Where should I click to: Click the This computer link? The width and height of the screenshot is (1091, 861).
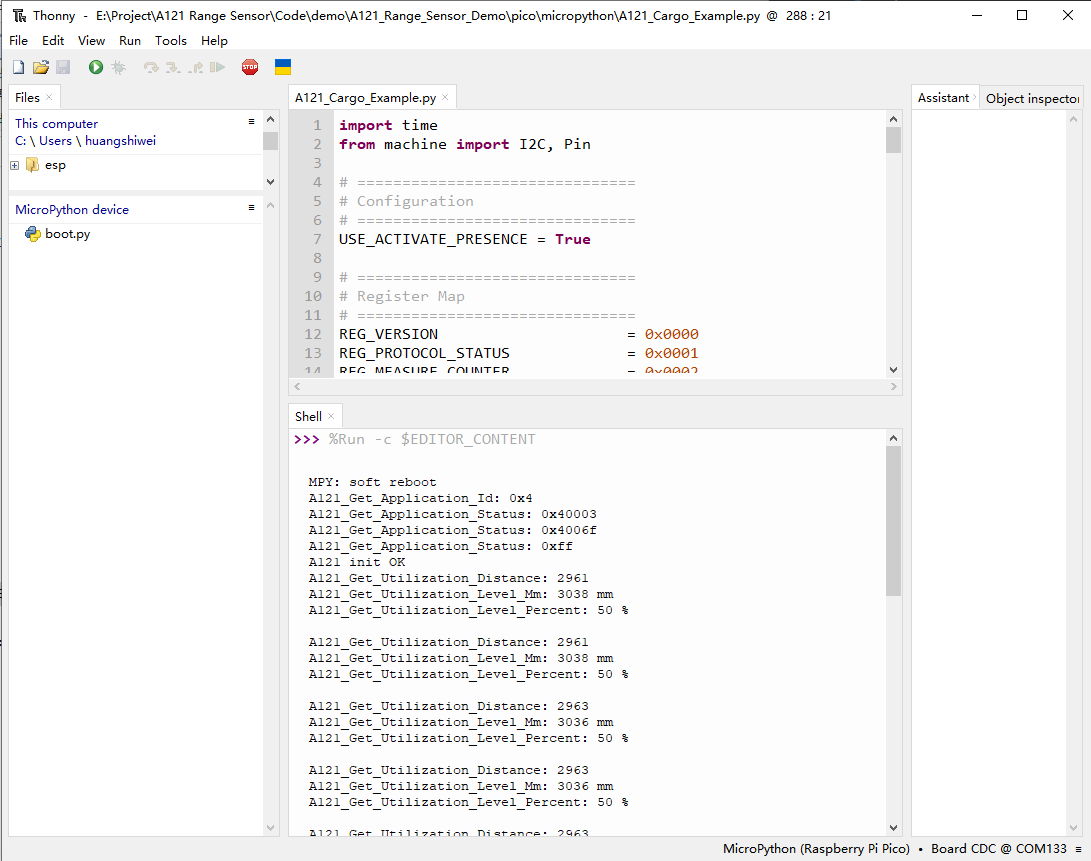point(56,123)
